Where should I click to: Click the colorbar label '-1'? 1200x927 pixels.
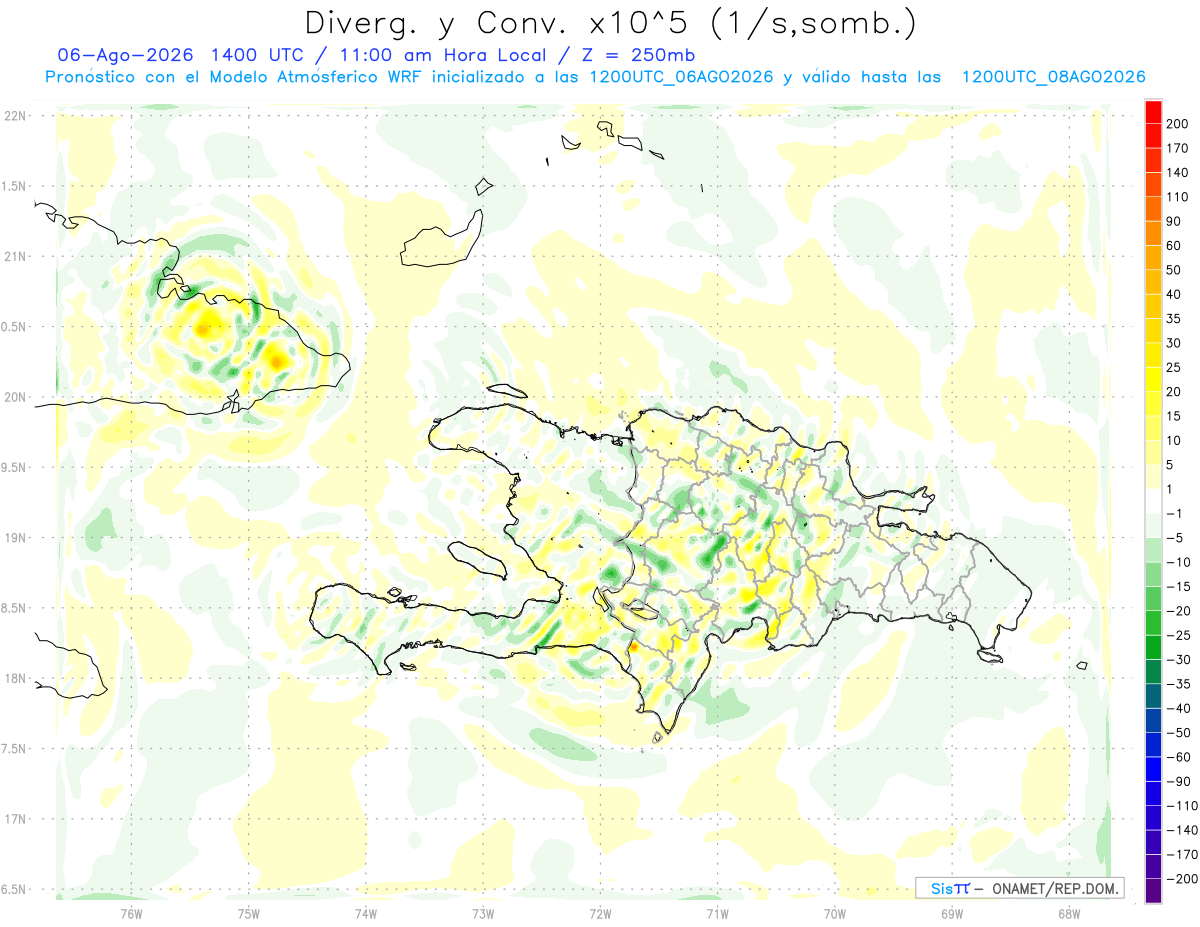click(1174, 513)
